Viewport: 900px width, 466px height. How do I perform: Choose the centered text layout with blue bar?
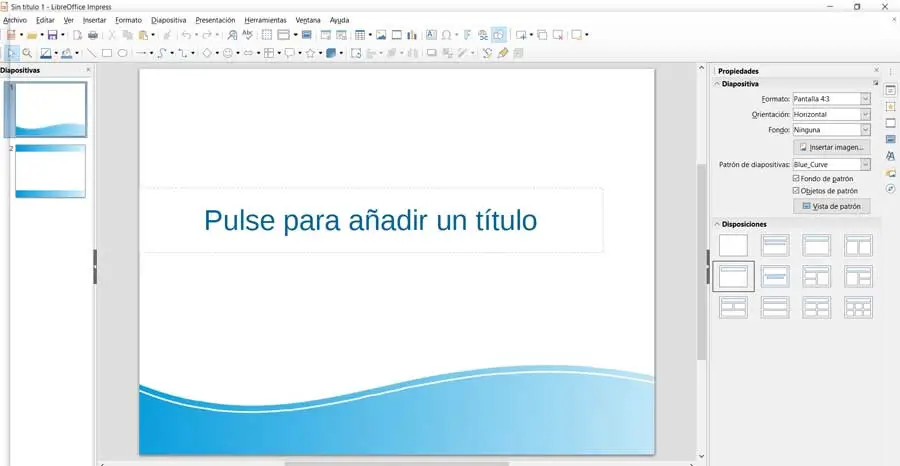pos(775,277)
